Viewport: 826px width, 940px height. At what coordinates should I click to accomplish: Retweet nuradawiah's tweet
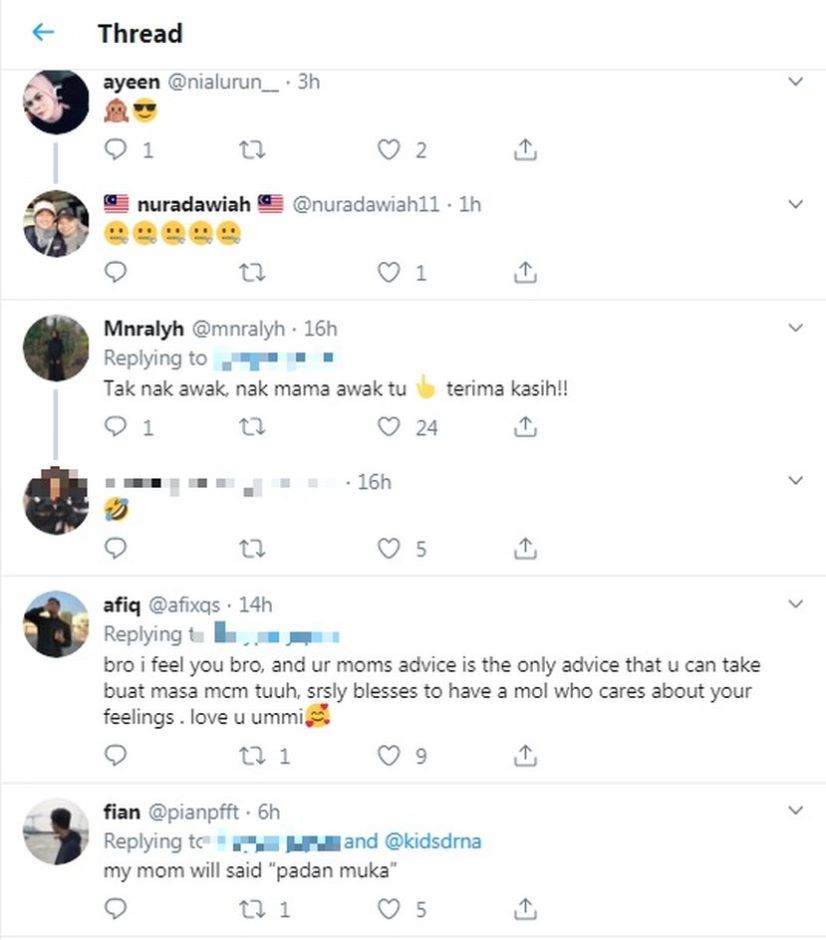(x=253, y=272)
